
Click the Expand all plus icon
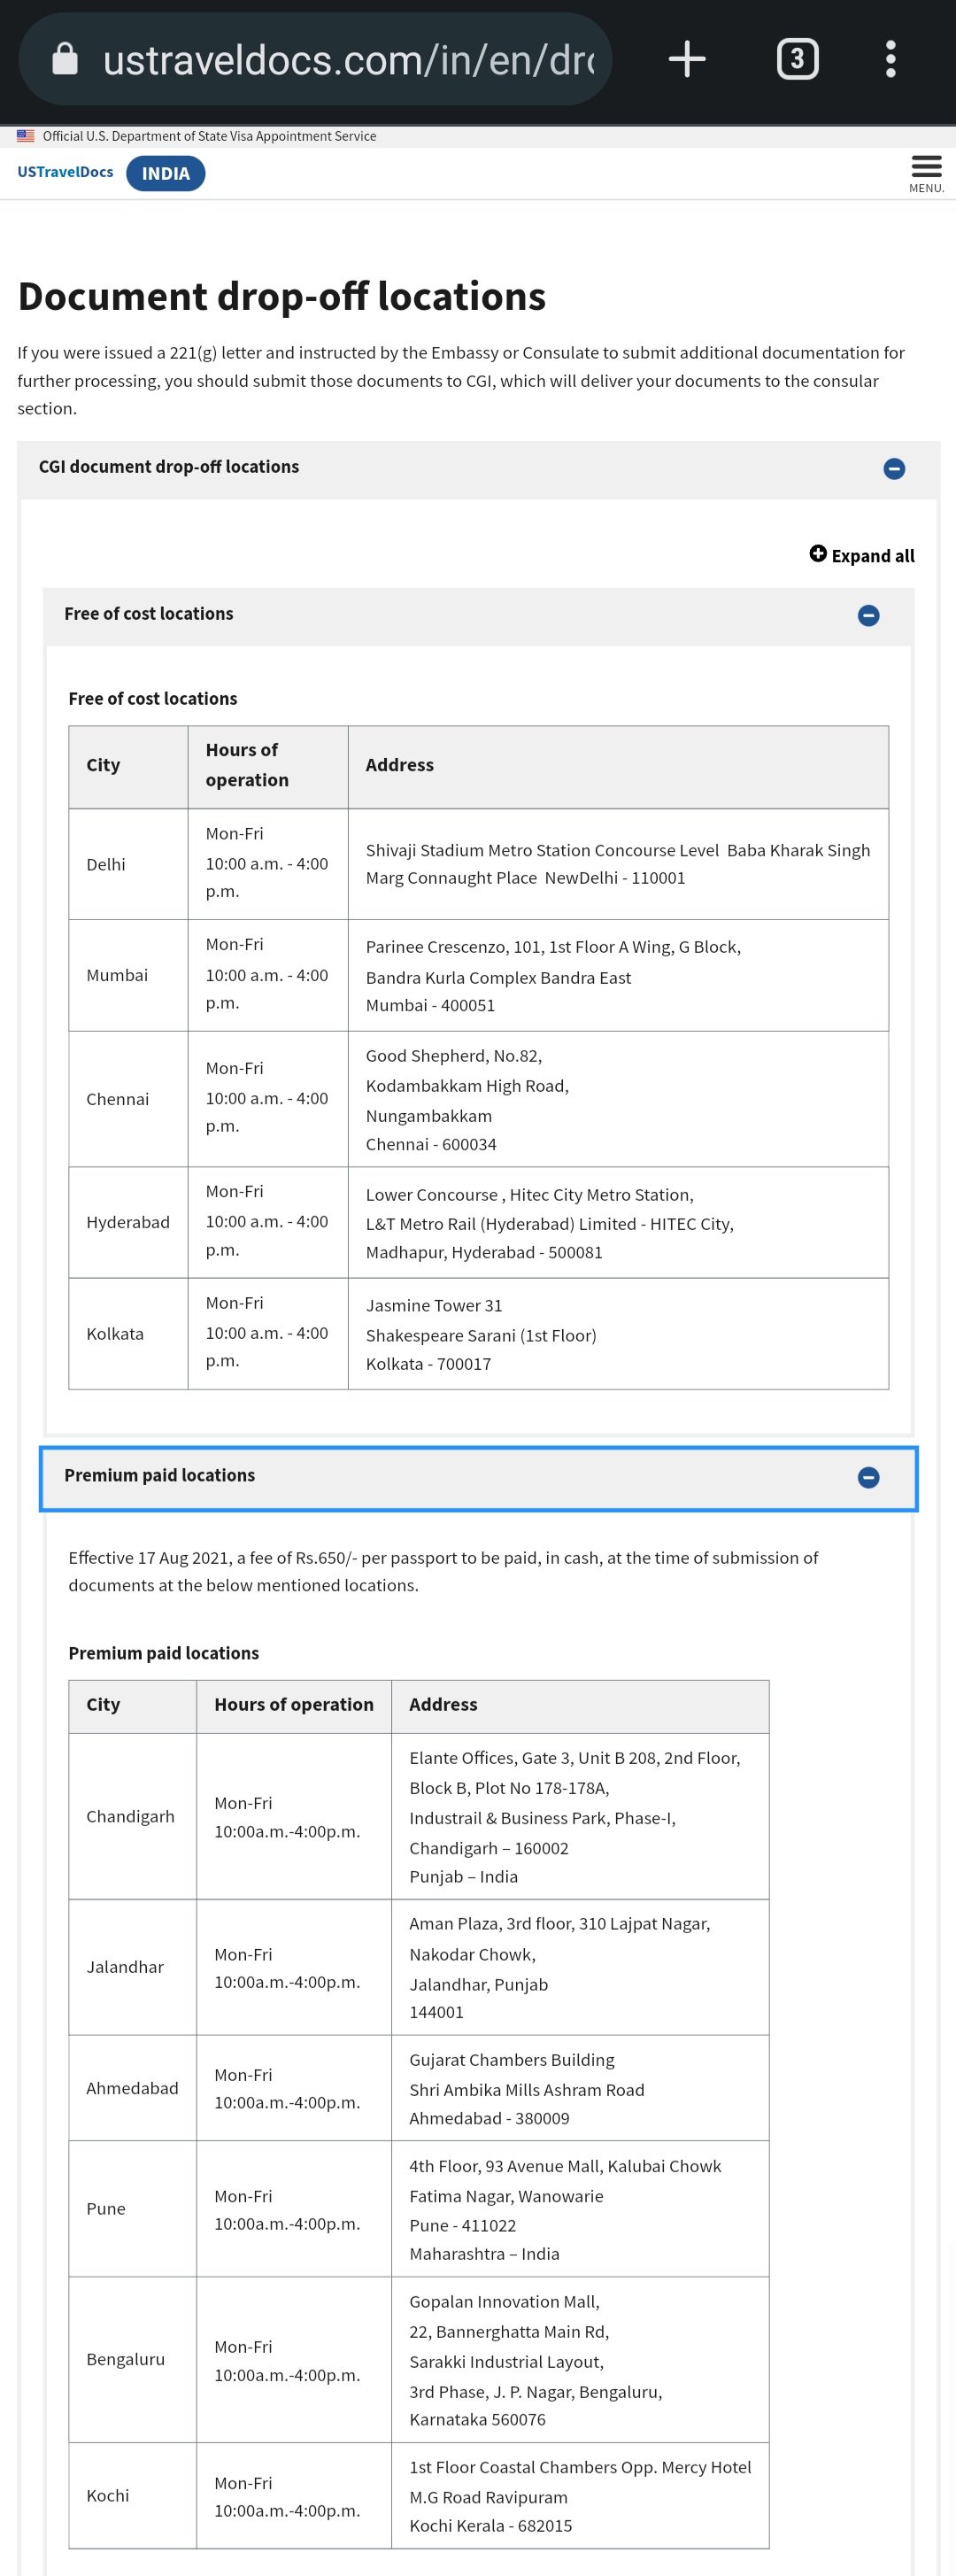(x=818, y=554)
